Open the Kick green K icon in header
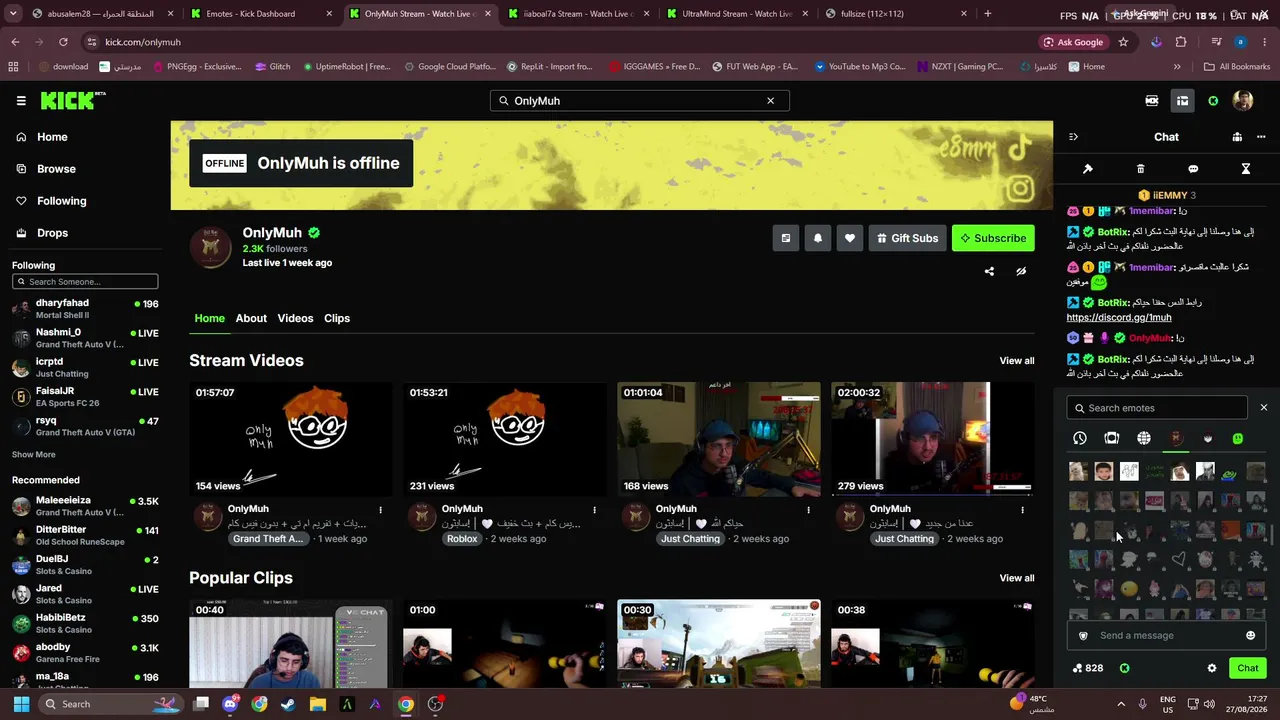This screenshot has height=720, width=1280. tap(1213, 101)
